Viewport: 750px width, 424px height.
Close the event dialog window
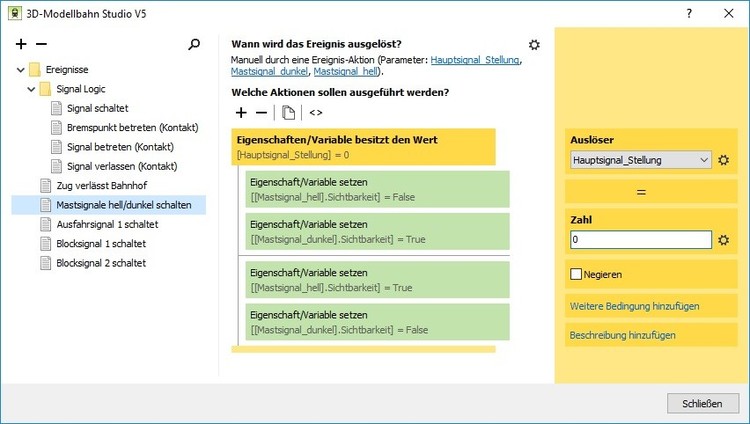click(728, 13)
